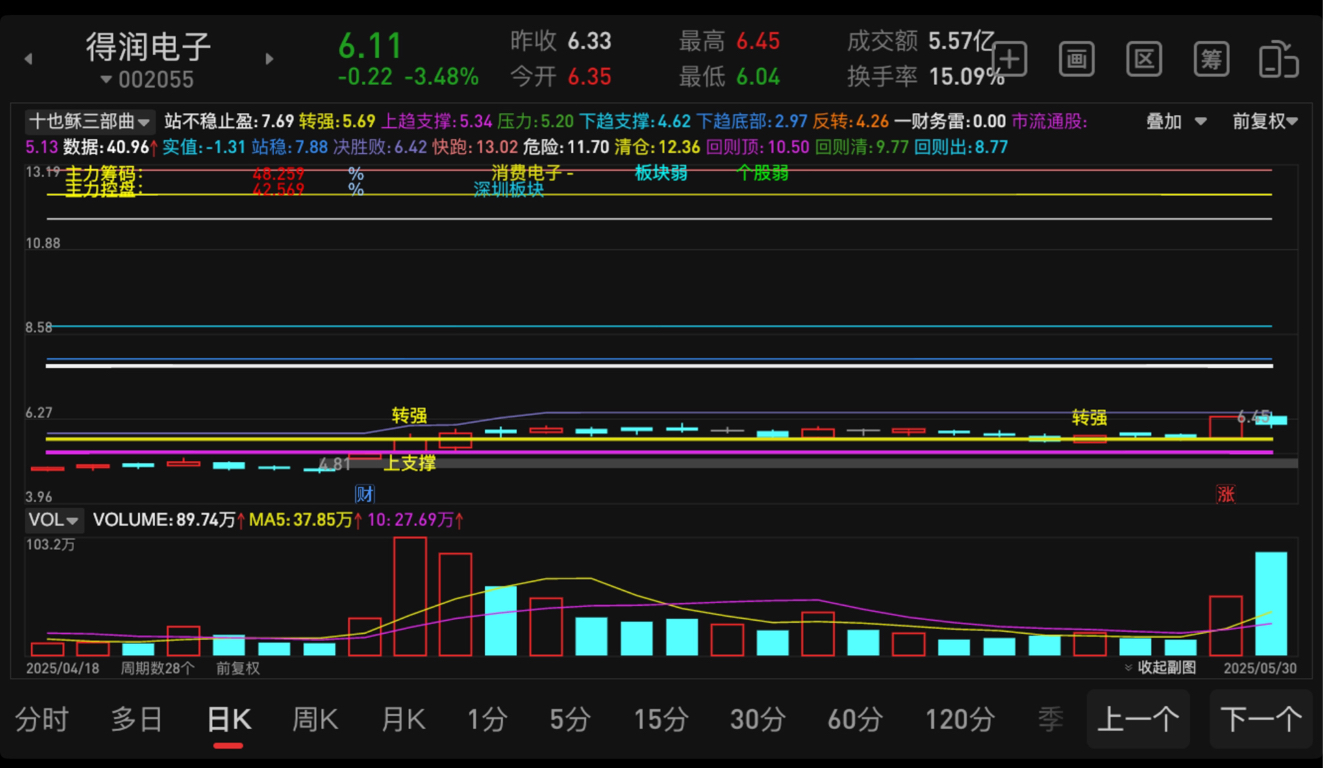Switch to 多日 tab
This screenshot has width=1323, height=768.
tap(137, 719)
